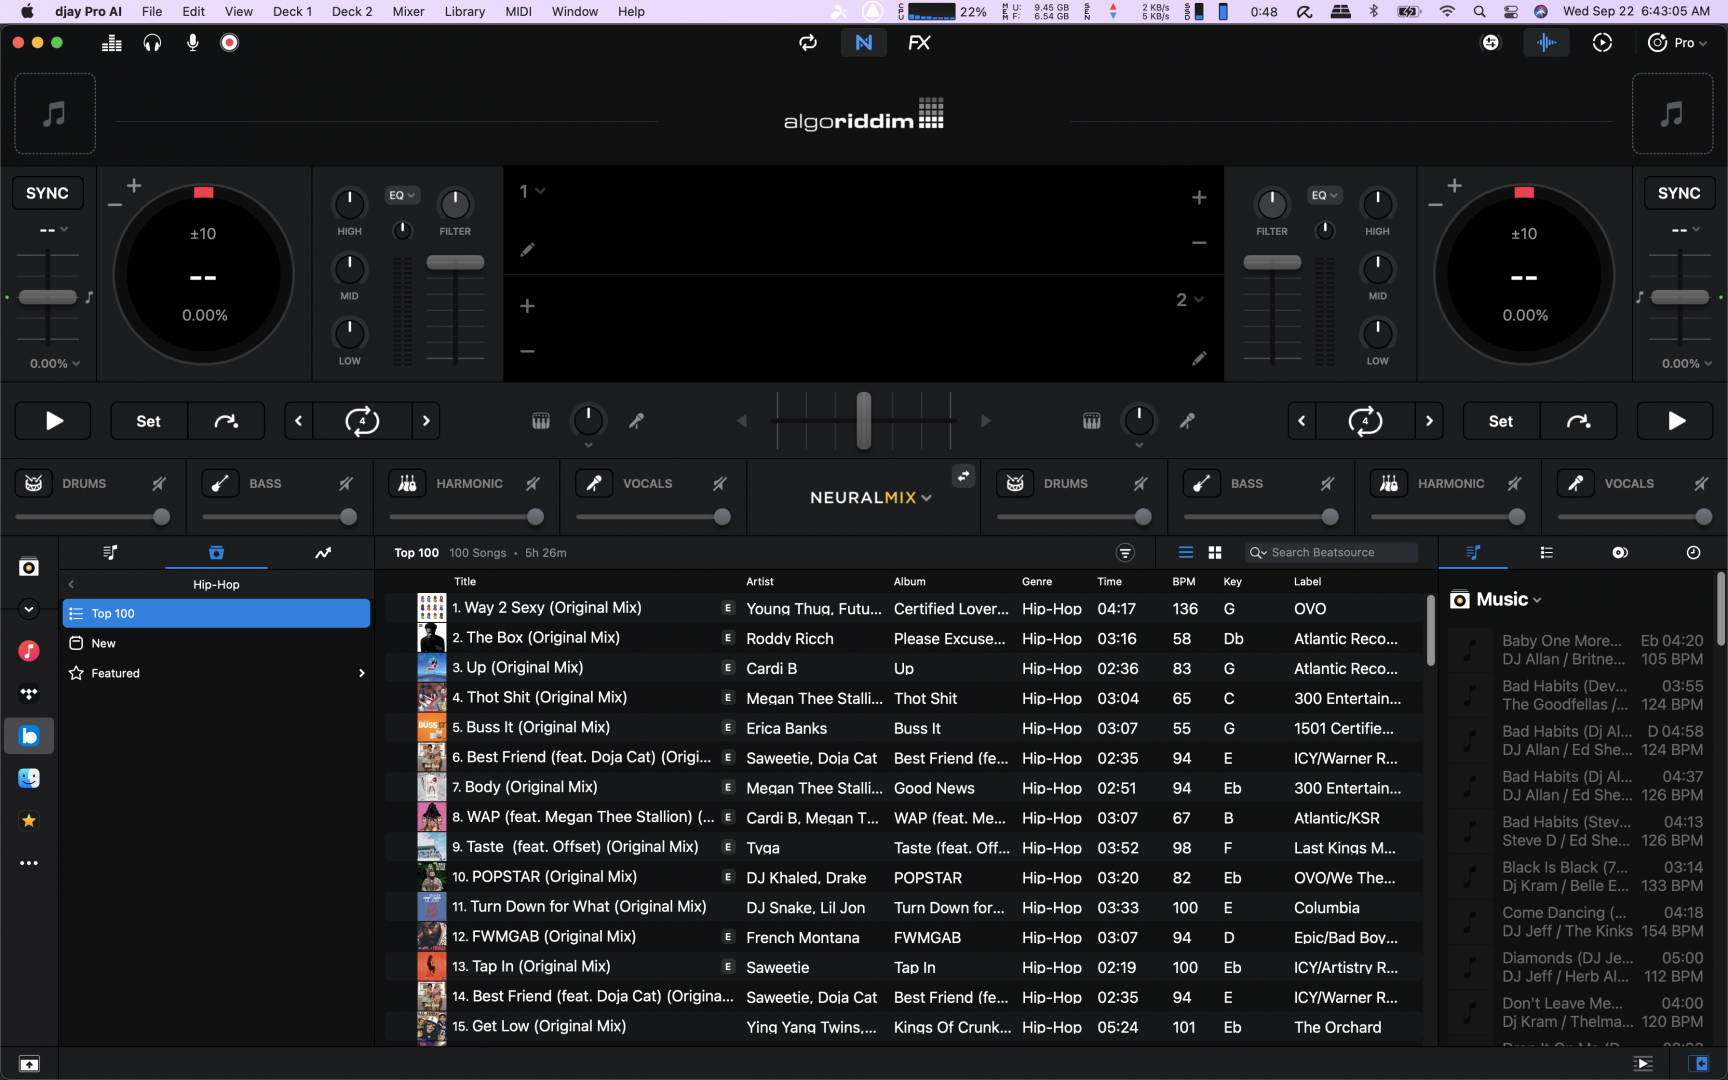Switch library to grid view
Screen dimensions: 1728x1080
(1215, 552)
